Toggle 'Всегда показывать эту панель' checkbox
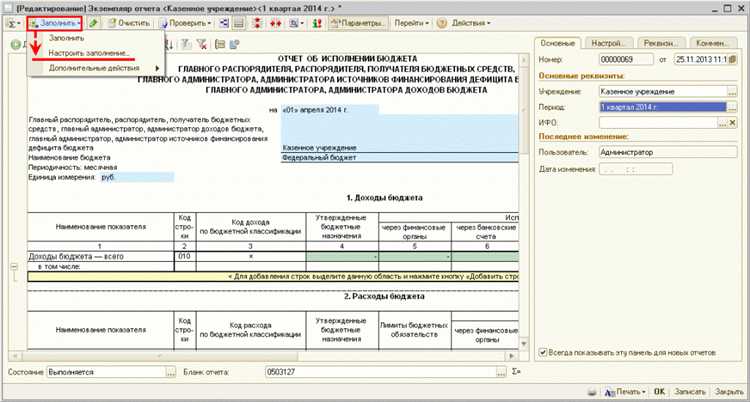The image size is (750, 402). pyautogui.click(x=542, y=352)
